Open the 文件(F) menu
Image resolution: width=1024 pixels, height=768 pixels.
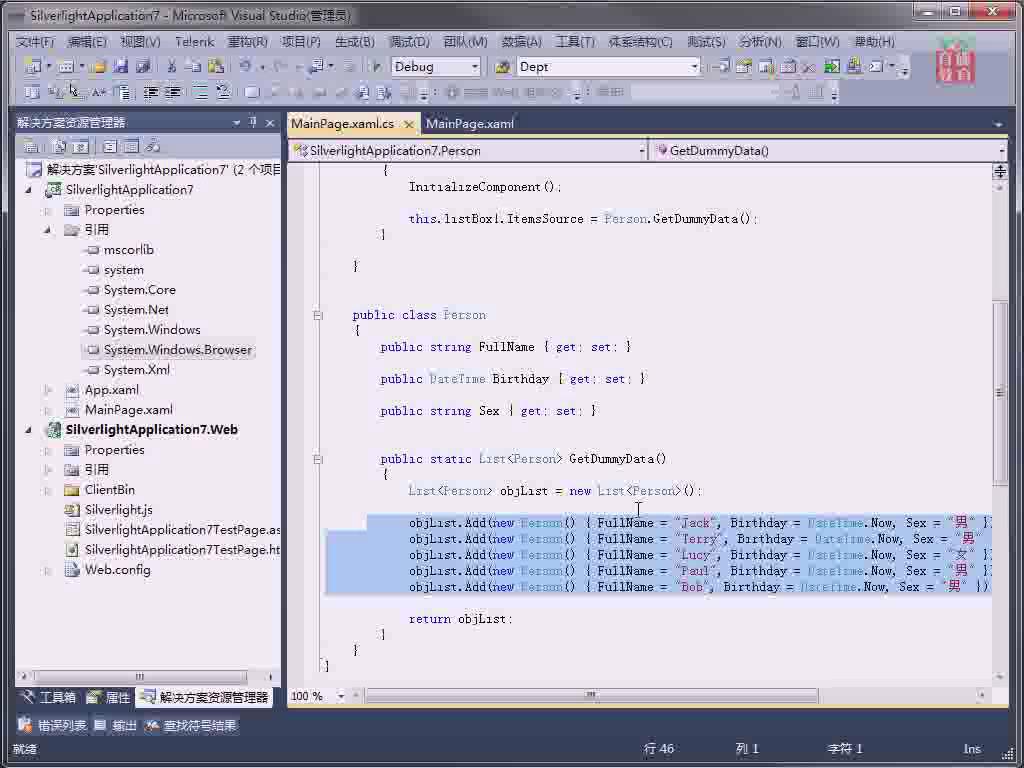[x=35, y=42]
